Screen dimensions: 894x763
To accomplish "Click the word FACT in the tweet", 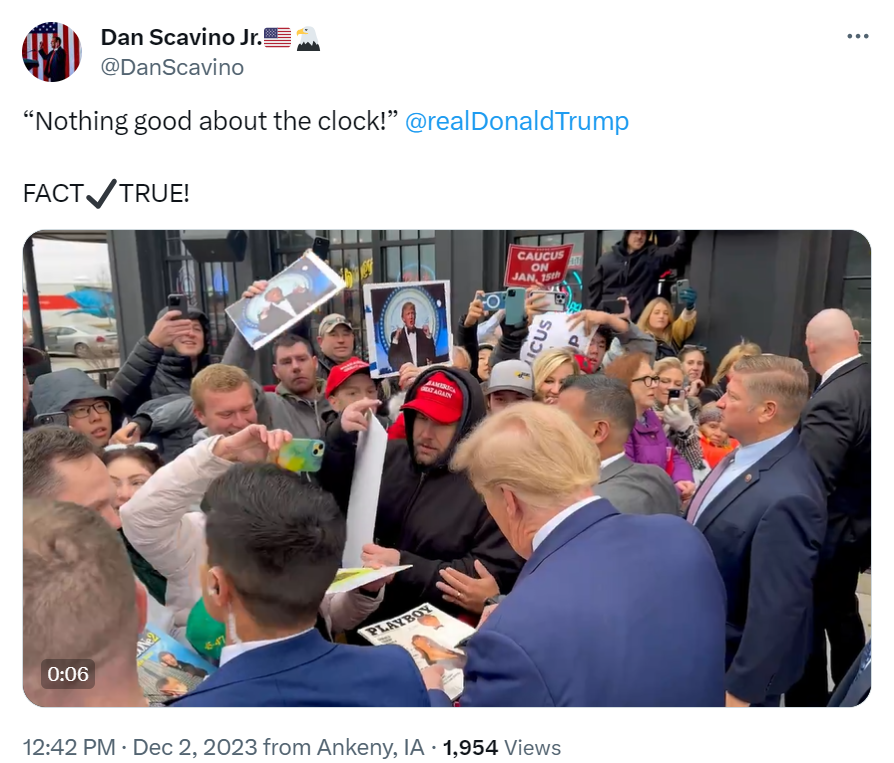I will [x=54, y=193].
